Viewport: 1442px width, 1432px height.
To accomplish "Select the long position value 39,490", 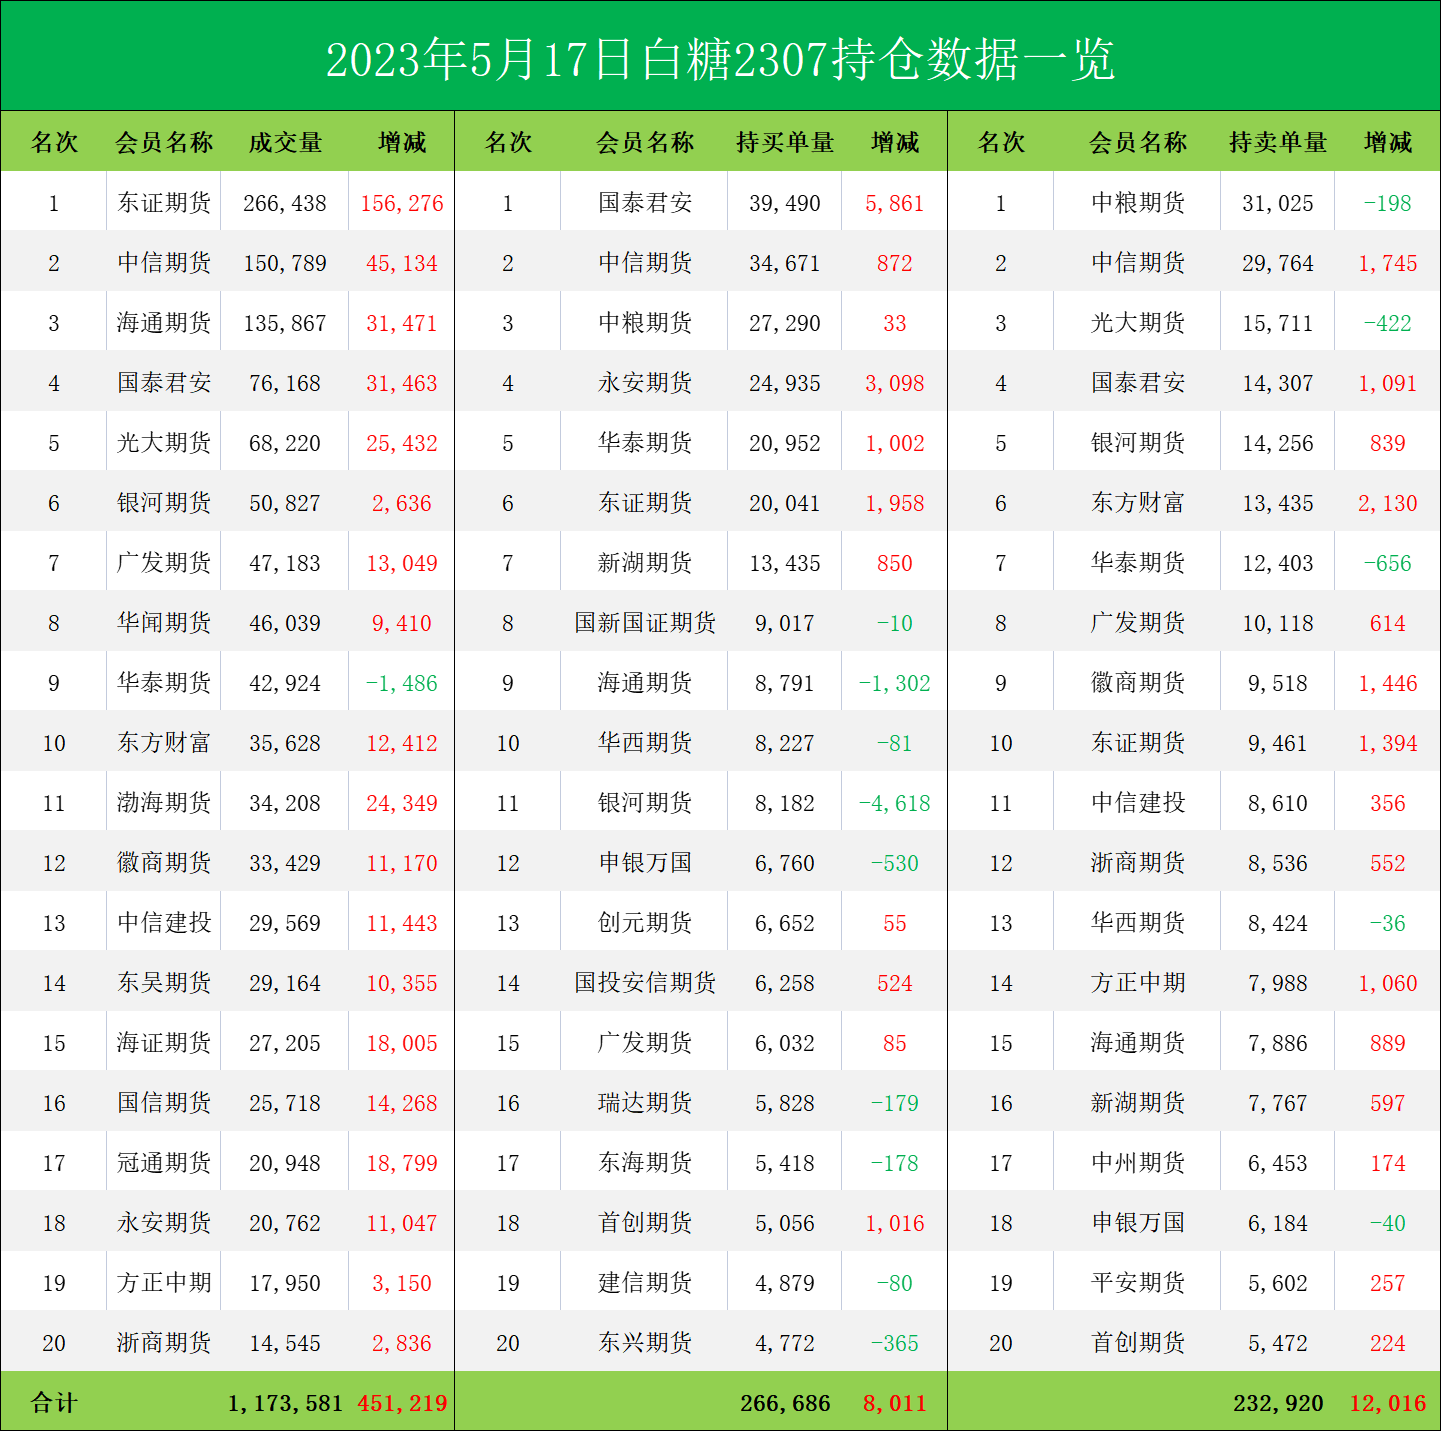I will [785, 203].
